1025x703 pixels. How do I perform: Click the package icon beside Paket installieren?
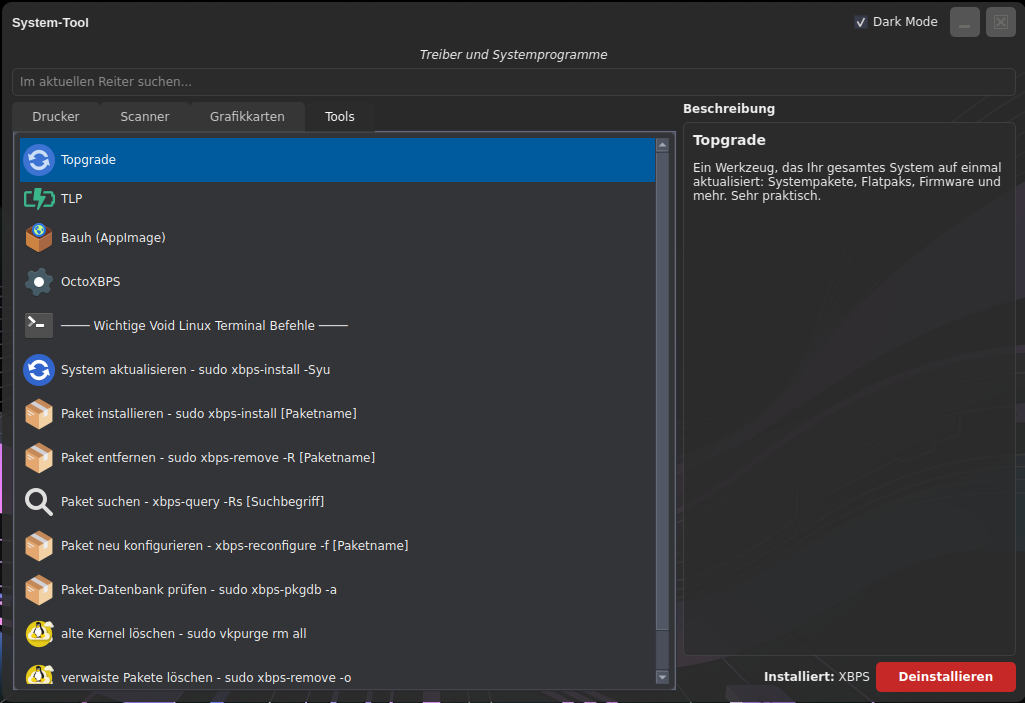(x=39, y=413)
